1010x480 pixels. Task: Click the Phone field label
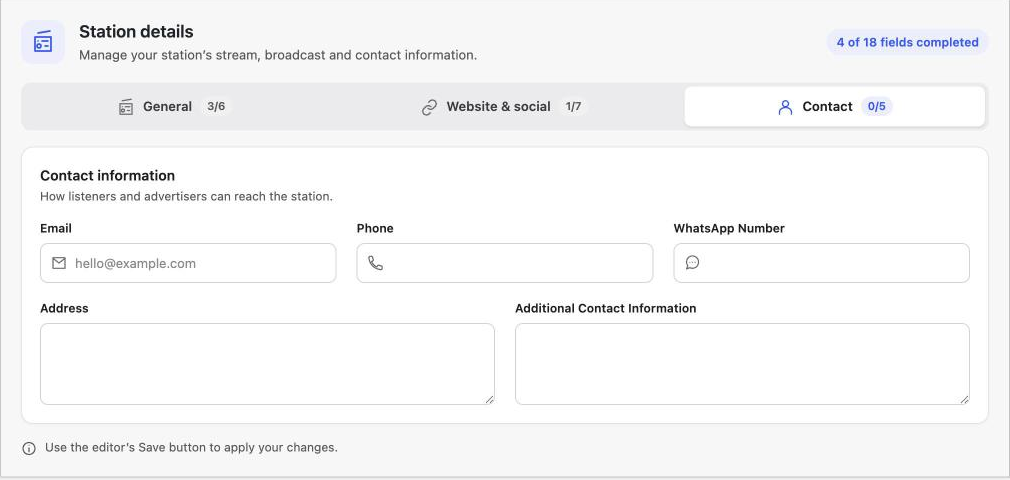tap(375, 229)
